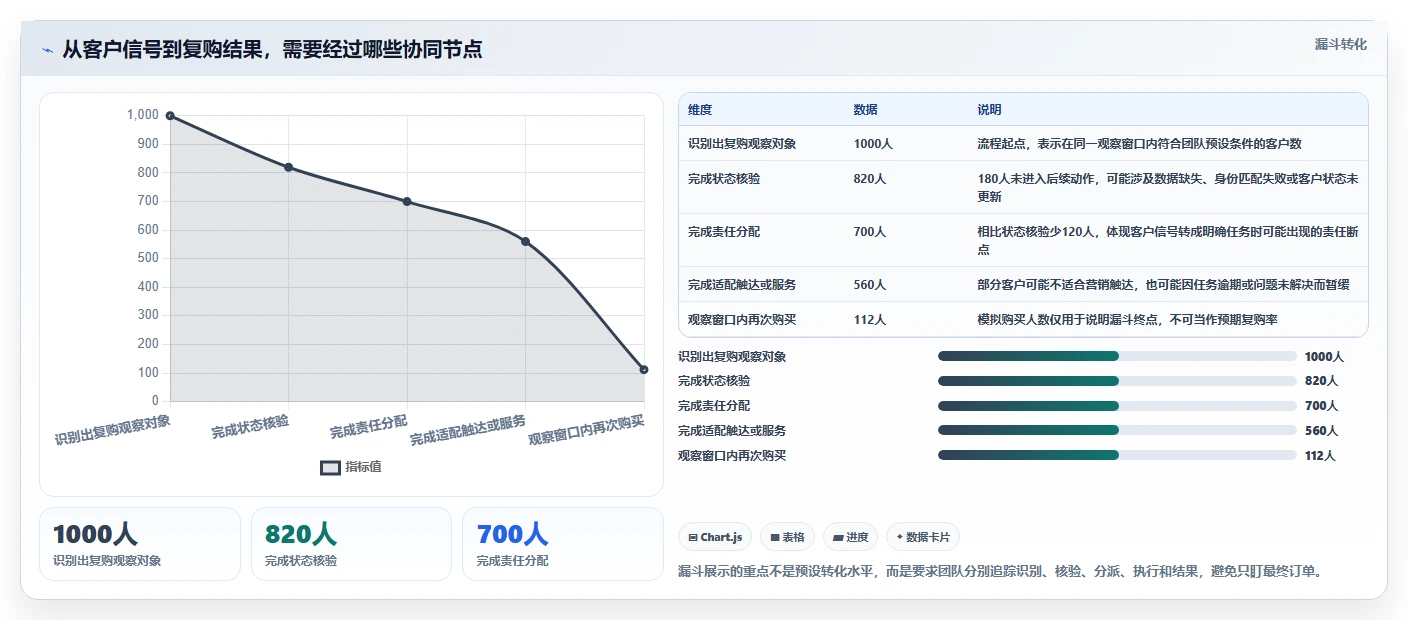
Task: Click the 维度 column header
Action: pos(700,110)
